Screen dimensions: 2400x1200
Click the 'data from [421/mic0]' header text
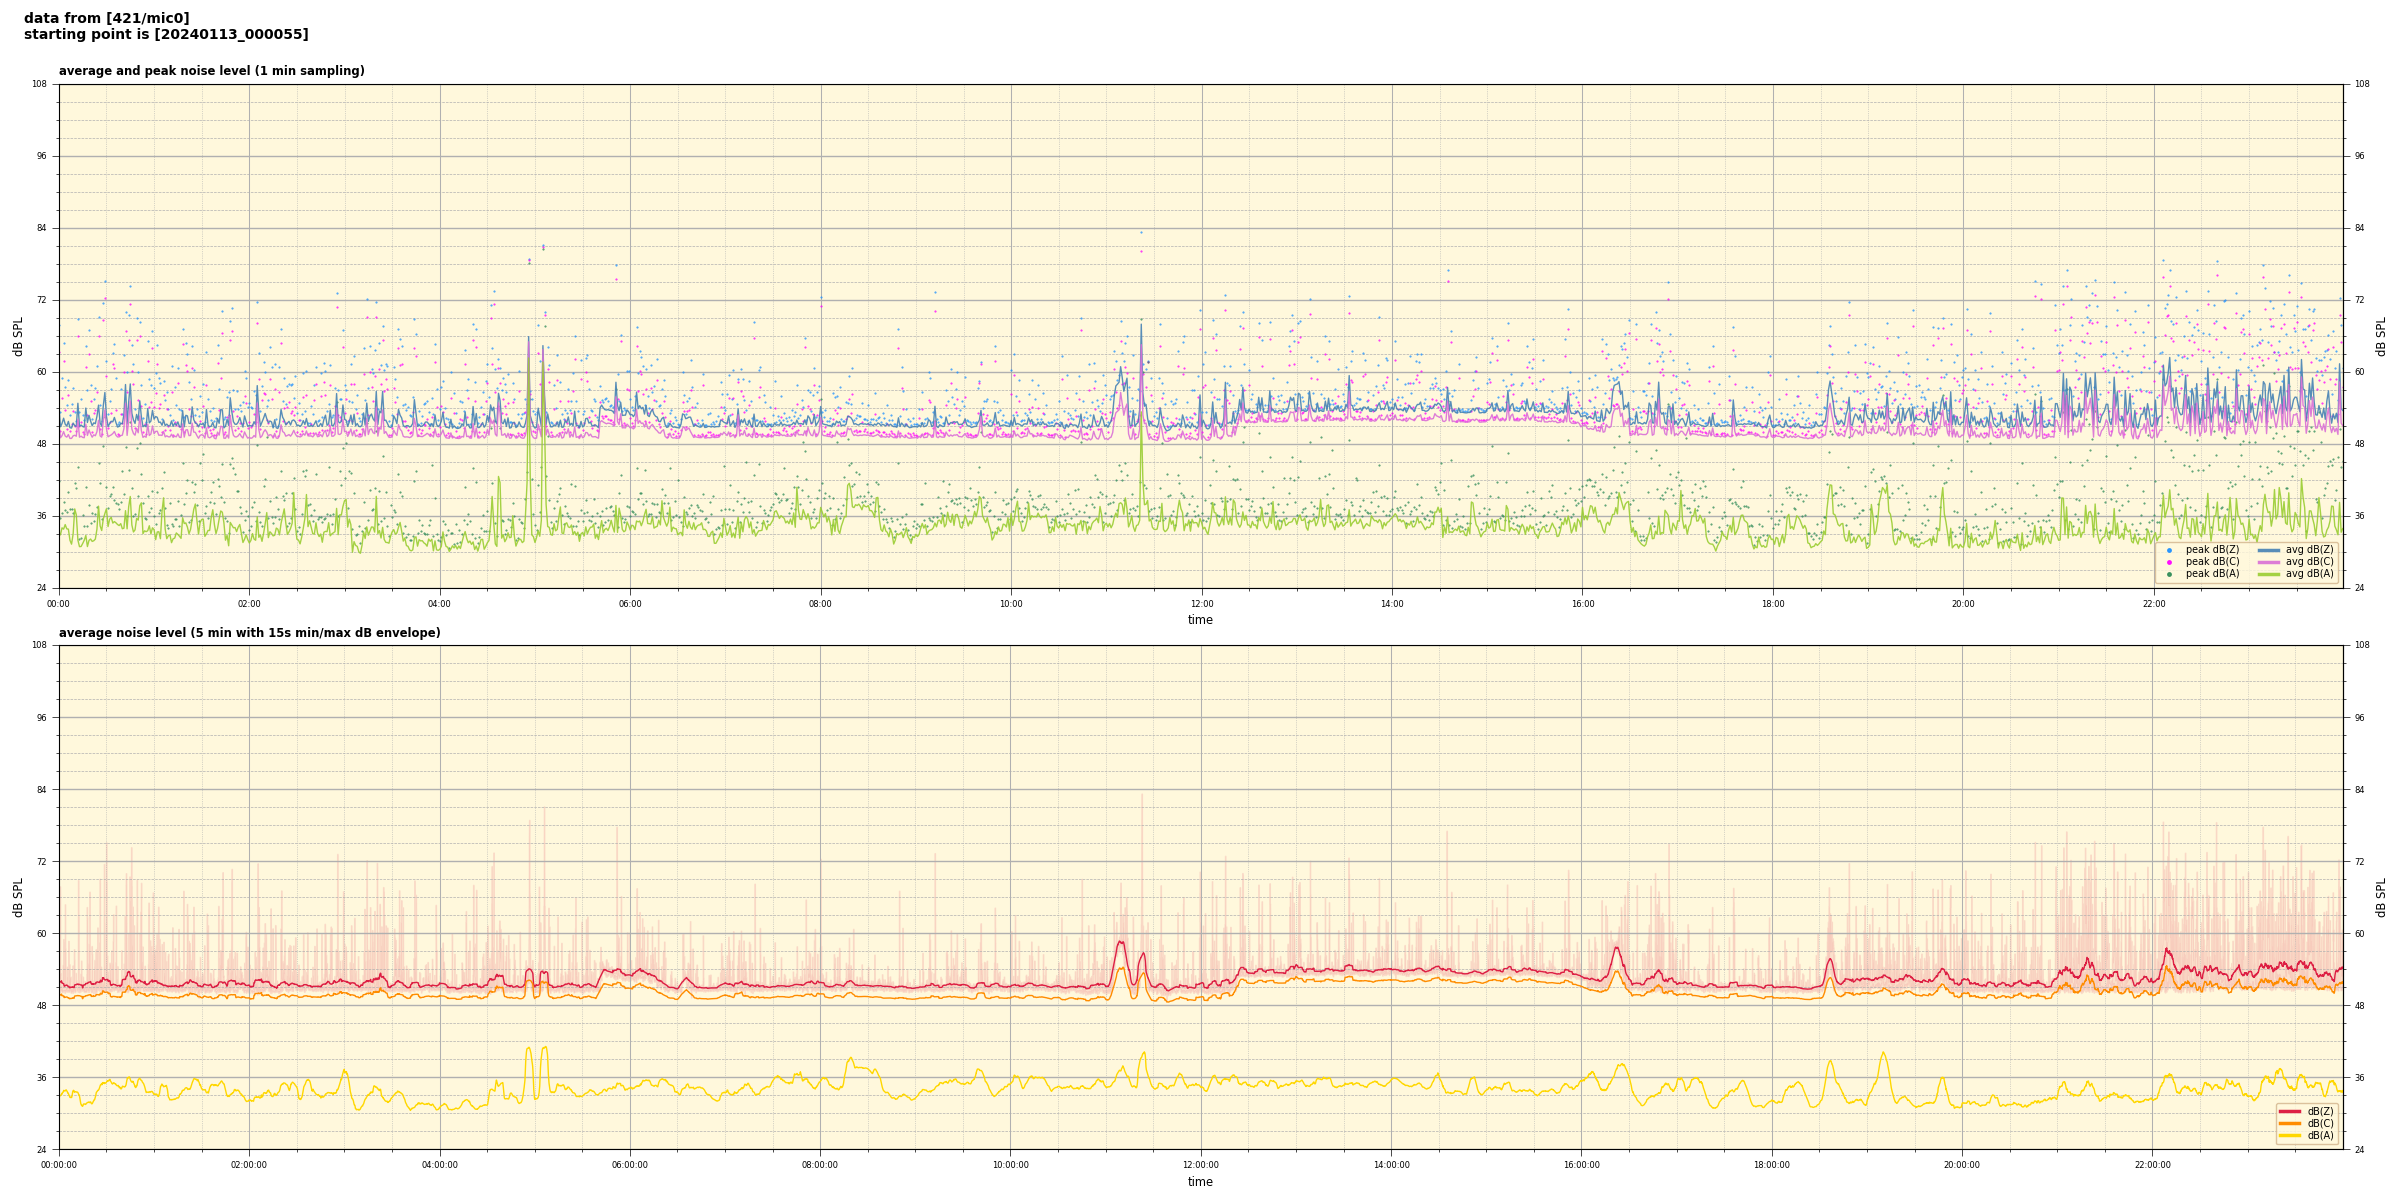click(x=106, y=18)
